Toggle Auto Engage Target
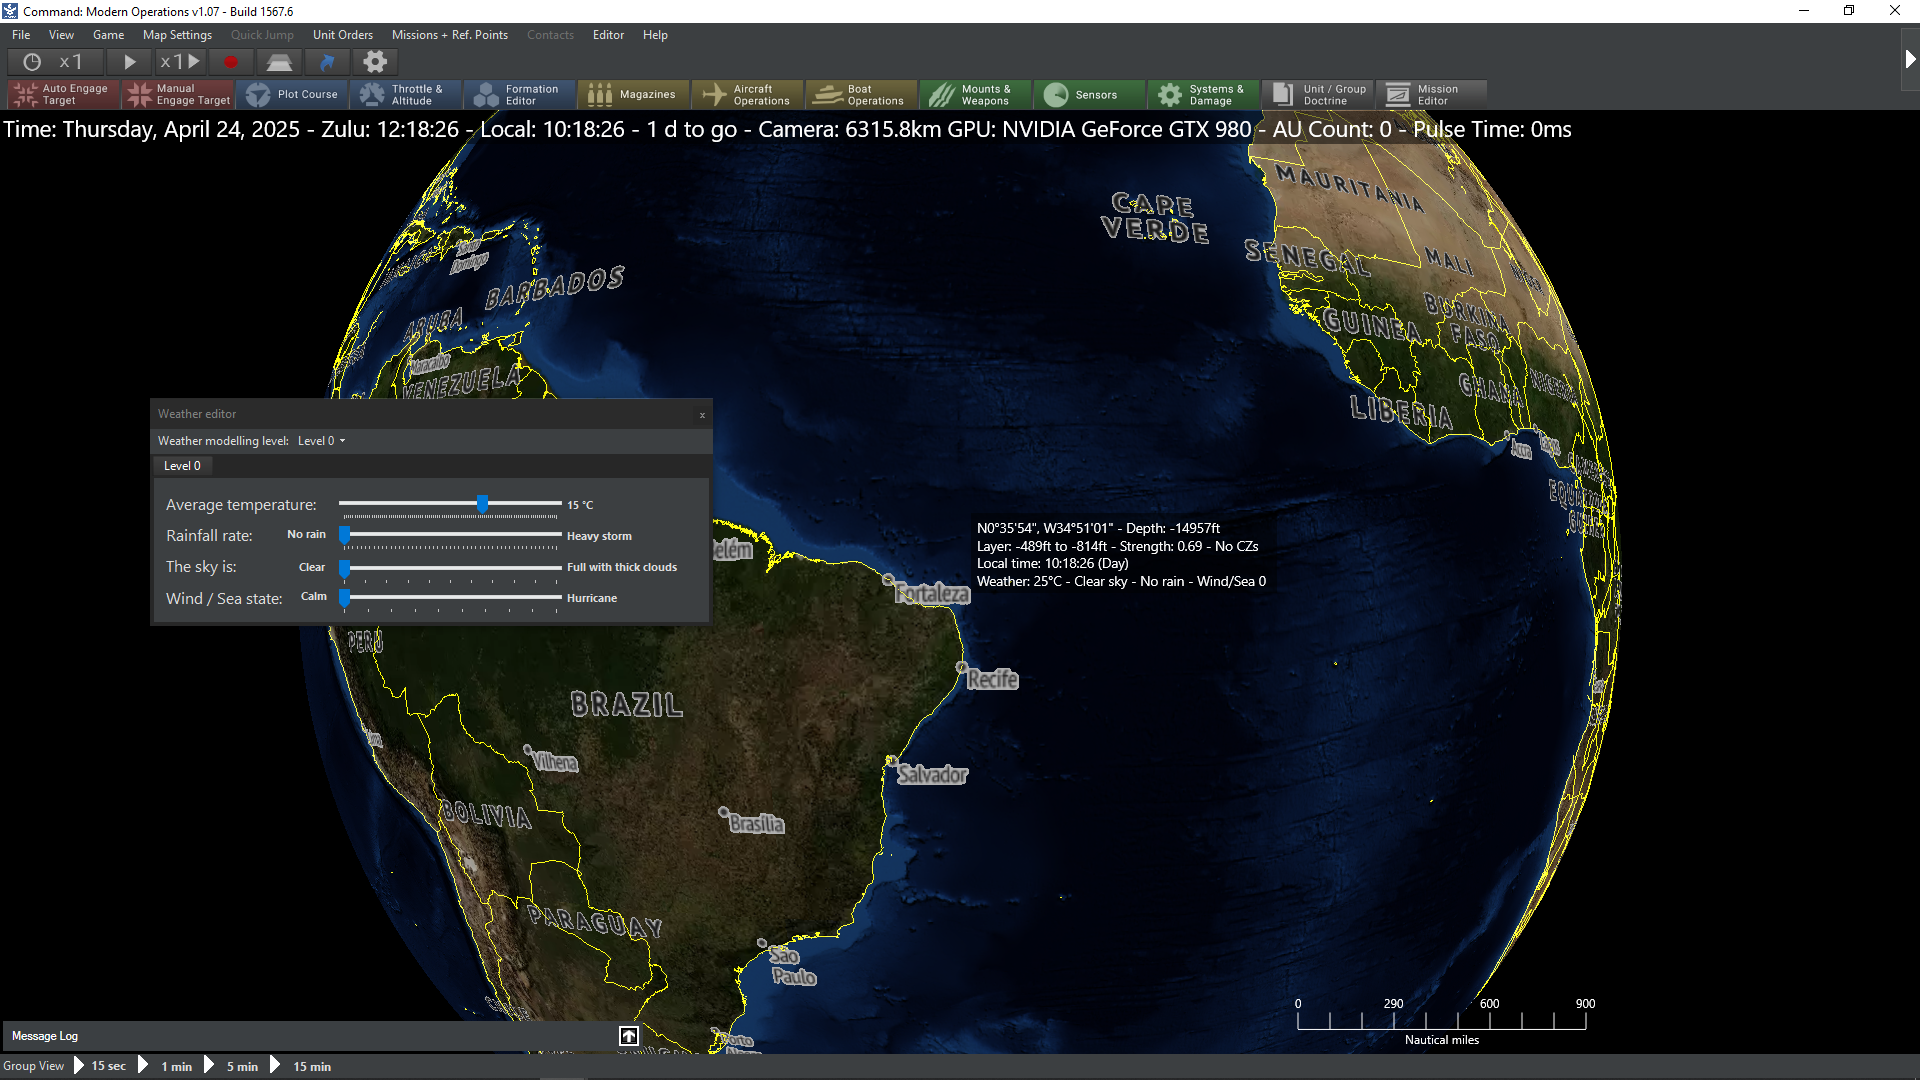The height and width of the screenshot is (1080, 1920). tap(63, 94)
